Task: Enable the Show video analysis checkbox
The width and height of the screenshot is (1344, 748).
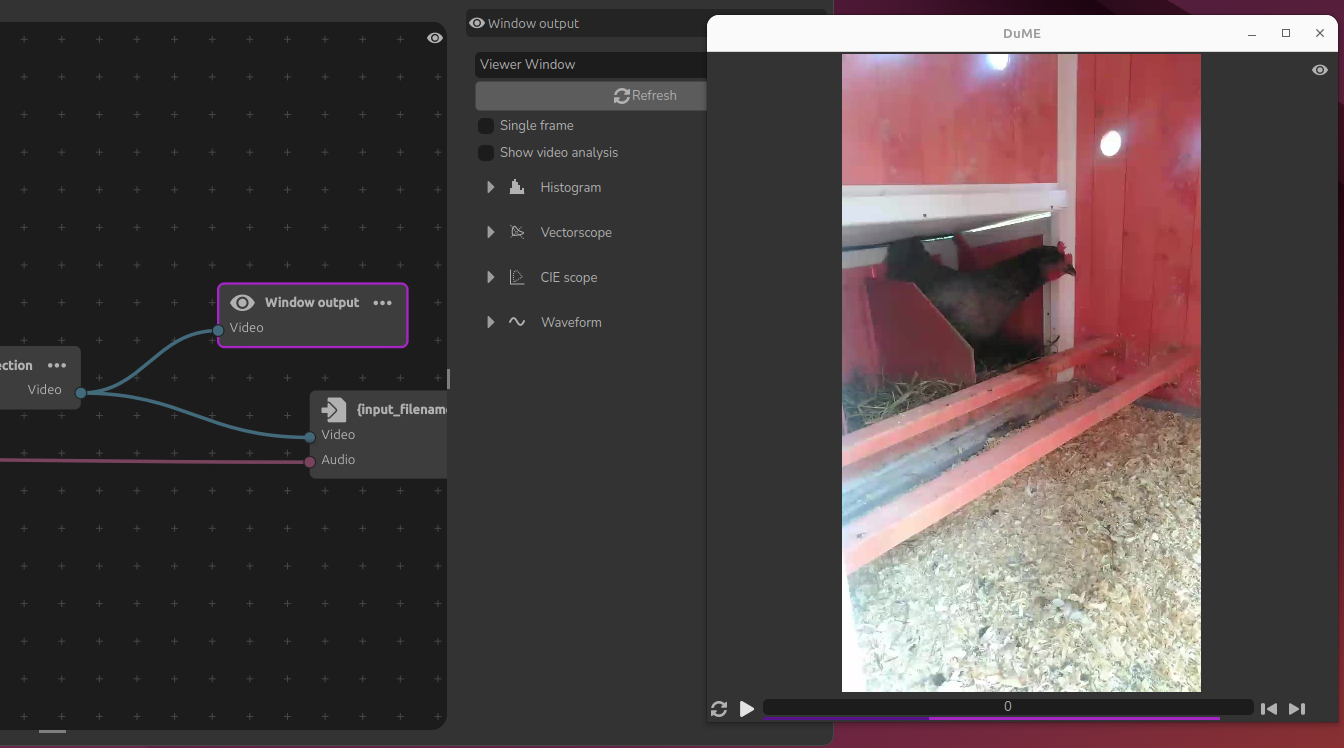Action: click(x=486, y=153)
